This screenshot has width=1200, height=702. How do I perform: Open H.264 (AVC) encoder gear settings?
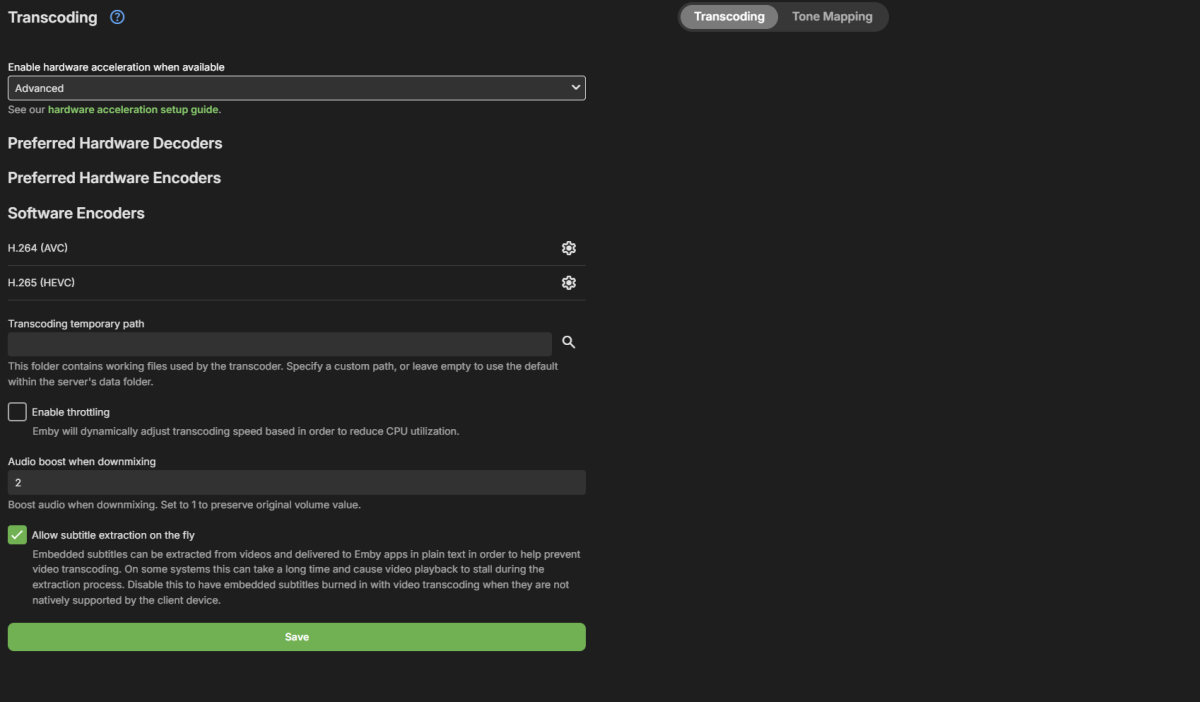[569, 248]
